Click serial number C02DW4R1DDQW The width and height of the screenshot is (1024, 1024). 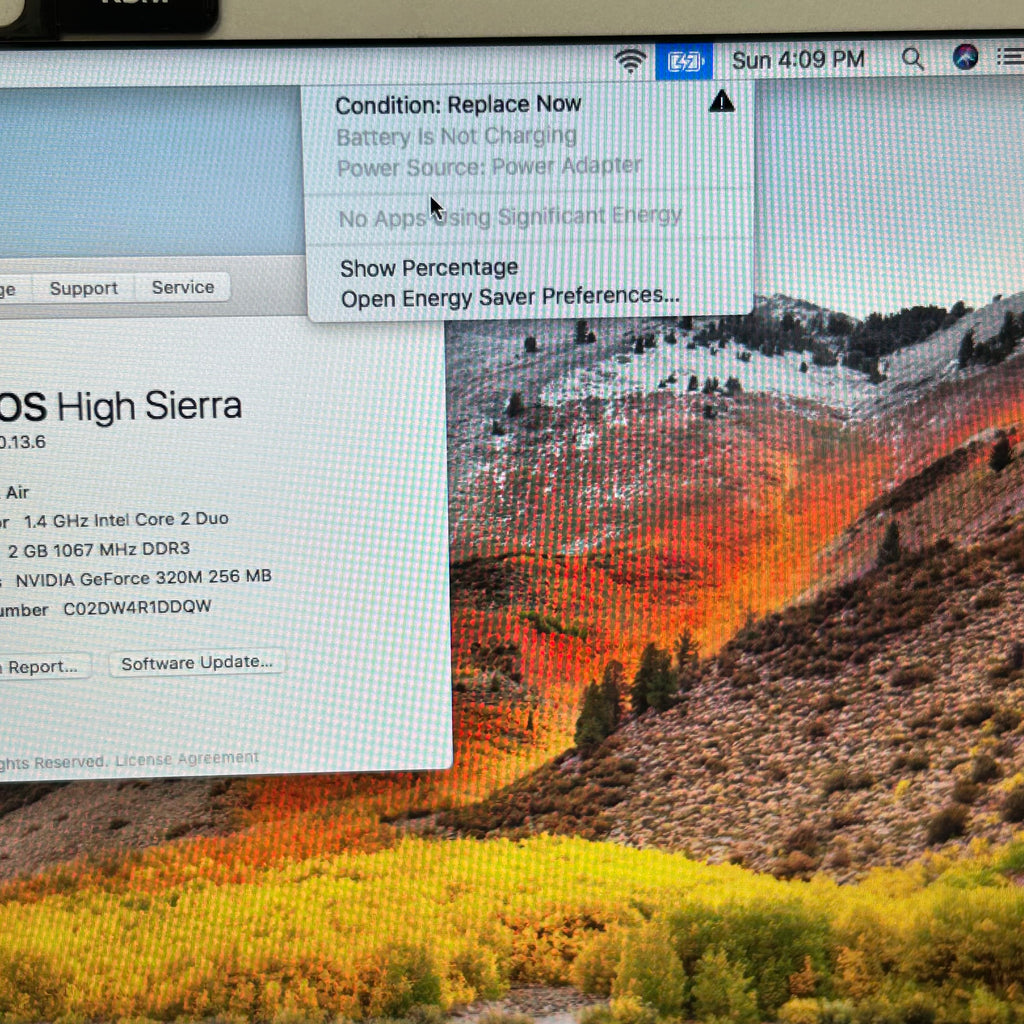137,607
